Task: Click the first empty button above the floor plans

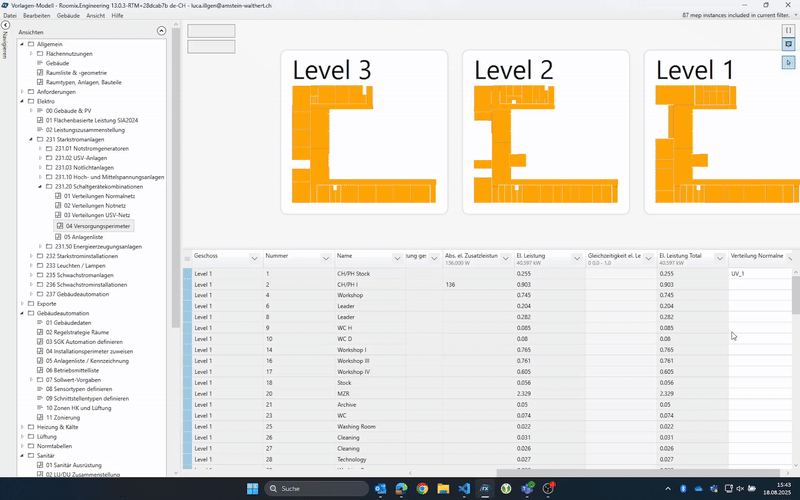Action: 211,30
